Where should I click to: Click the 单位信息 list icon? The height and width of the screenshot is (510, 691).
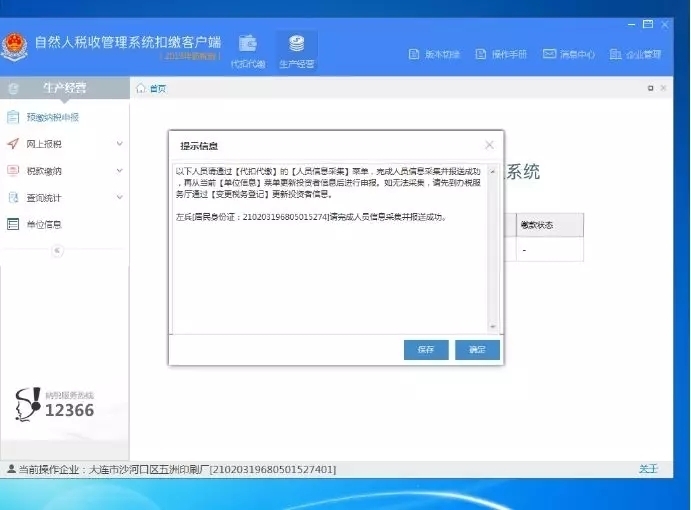tap(13, 224)
